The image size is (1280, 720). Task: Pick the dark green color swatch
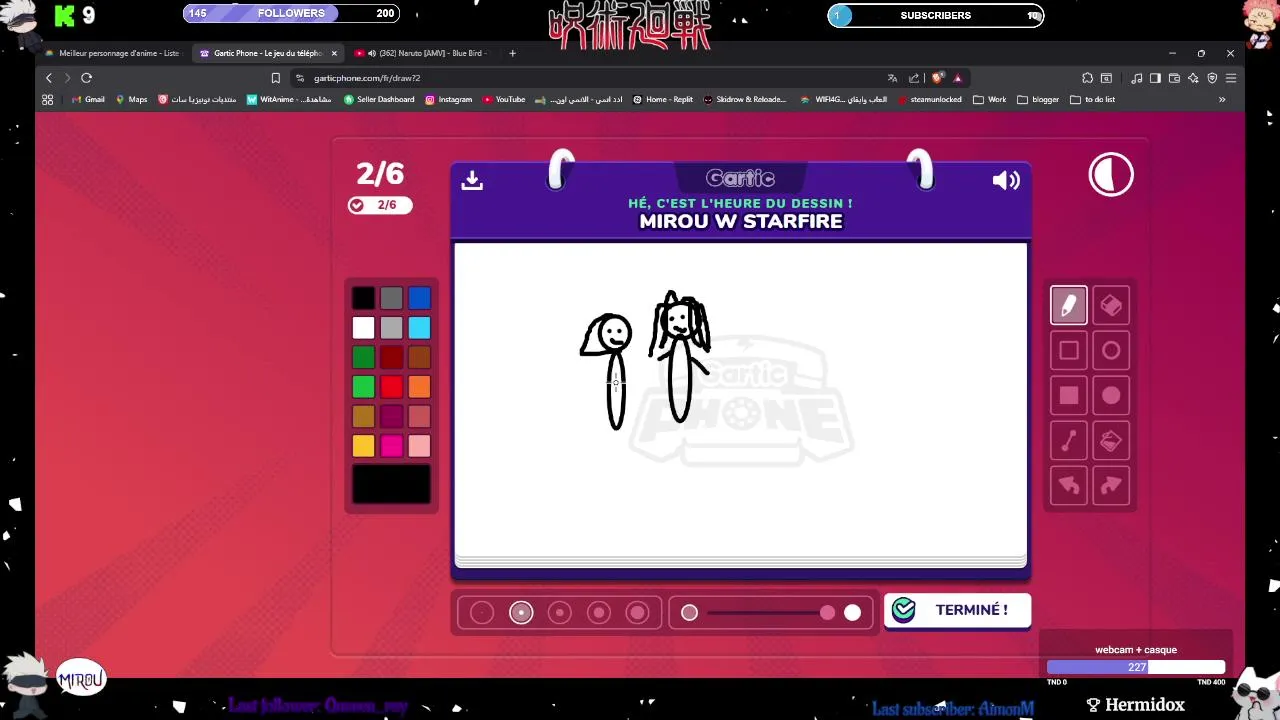(x=363, y=357)
